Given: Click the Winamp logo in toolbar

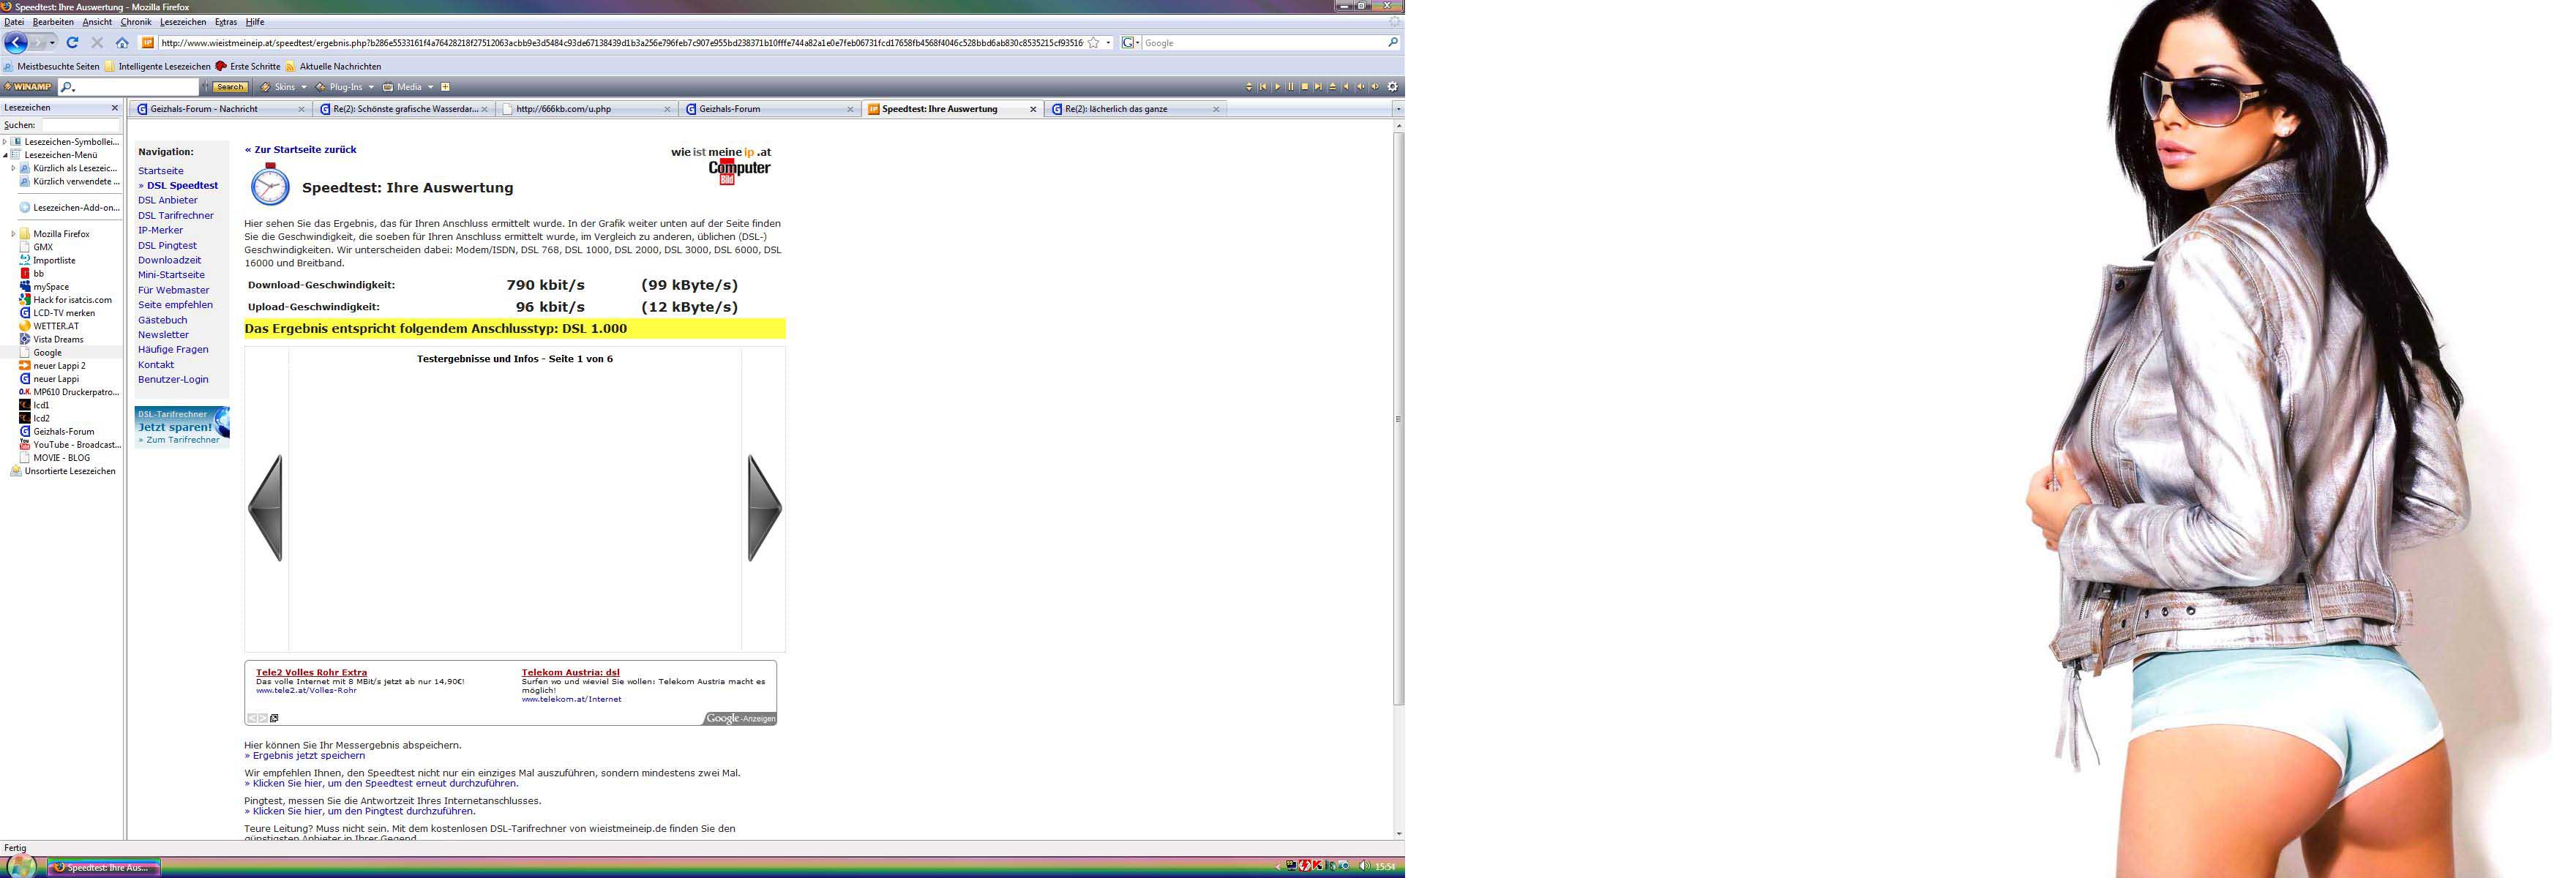Looking at the screenshot, I should pos(27,87).
